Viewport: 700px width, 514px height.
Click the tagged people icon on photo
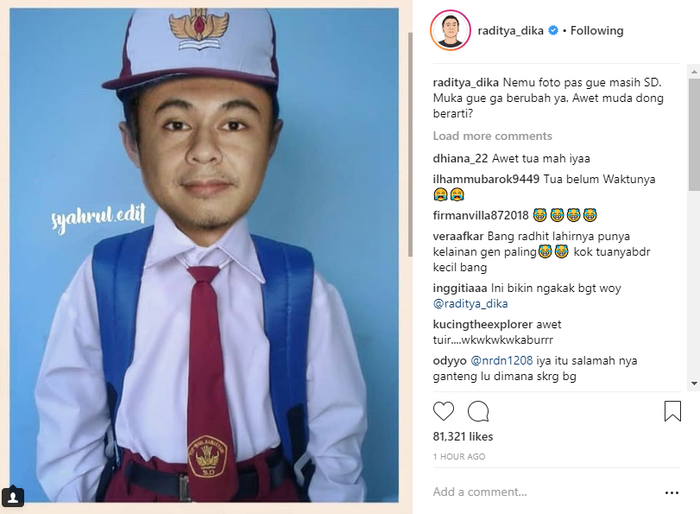(14, 496)
